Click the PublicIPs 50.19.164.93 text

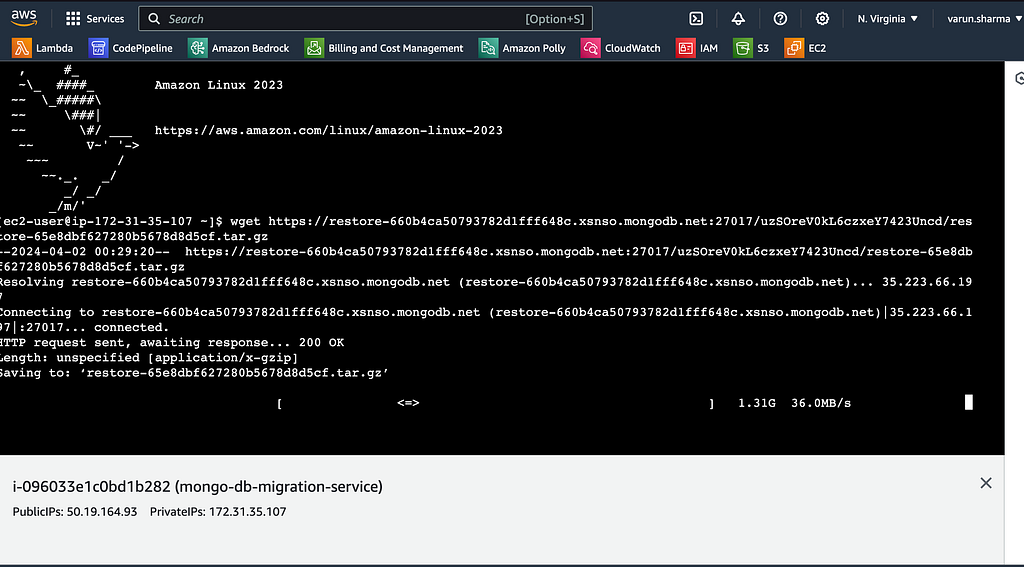75,511
